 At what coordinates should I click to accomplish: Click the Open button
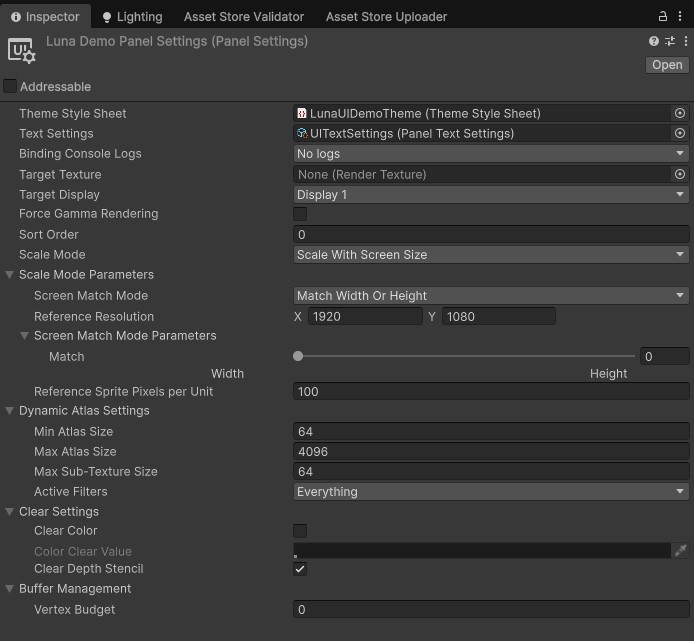point(667,65)
